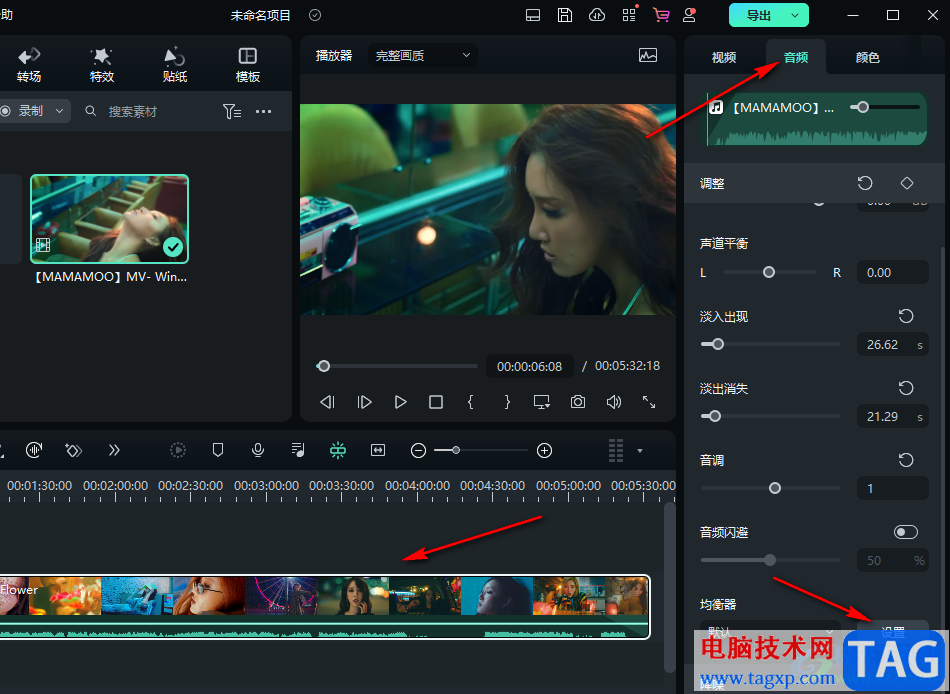Image resolution: width=950 pixels, height=694 pixels.
Task: Open the Transitions (转场) panel
Action: pyautogui.click(x=29, y=65)
